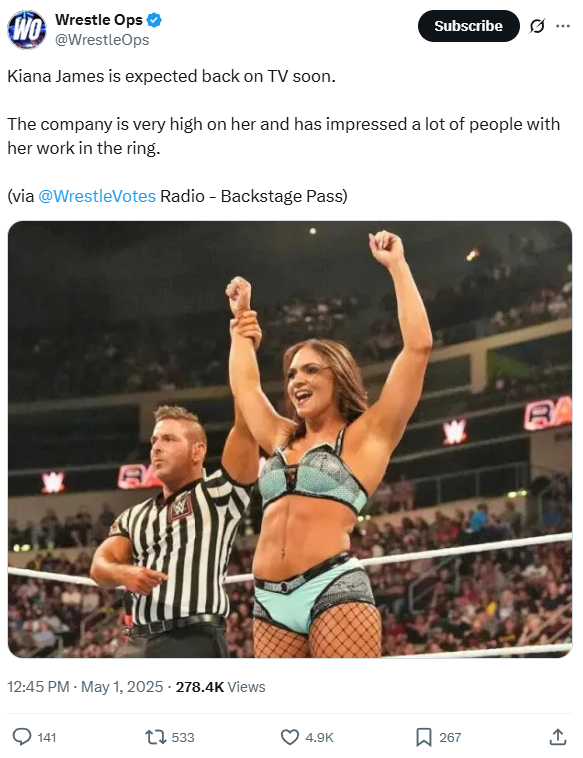Open the 533 reposts count
The height and width of the screenshot is (758, 583).
pos(183,738)
